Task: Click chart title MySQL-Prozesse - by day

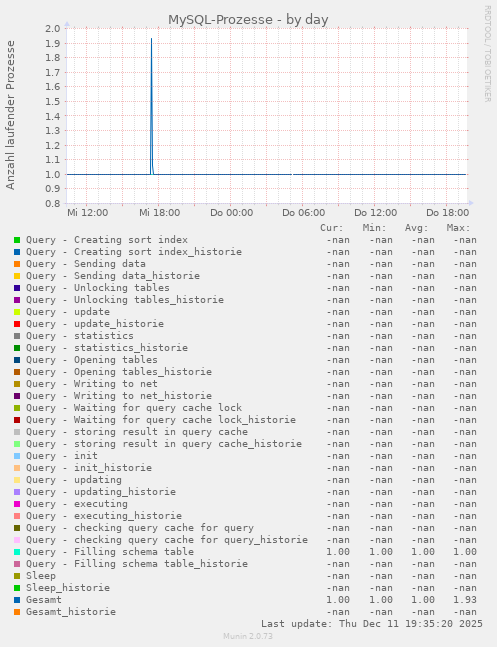Action: (248, 19)
